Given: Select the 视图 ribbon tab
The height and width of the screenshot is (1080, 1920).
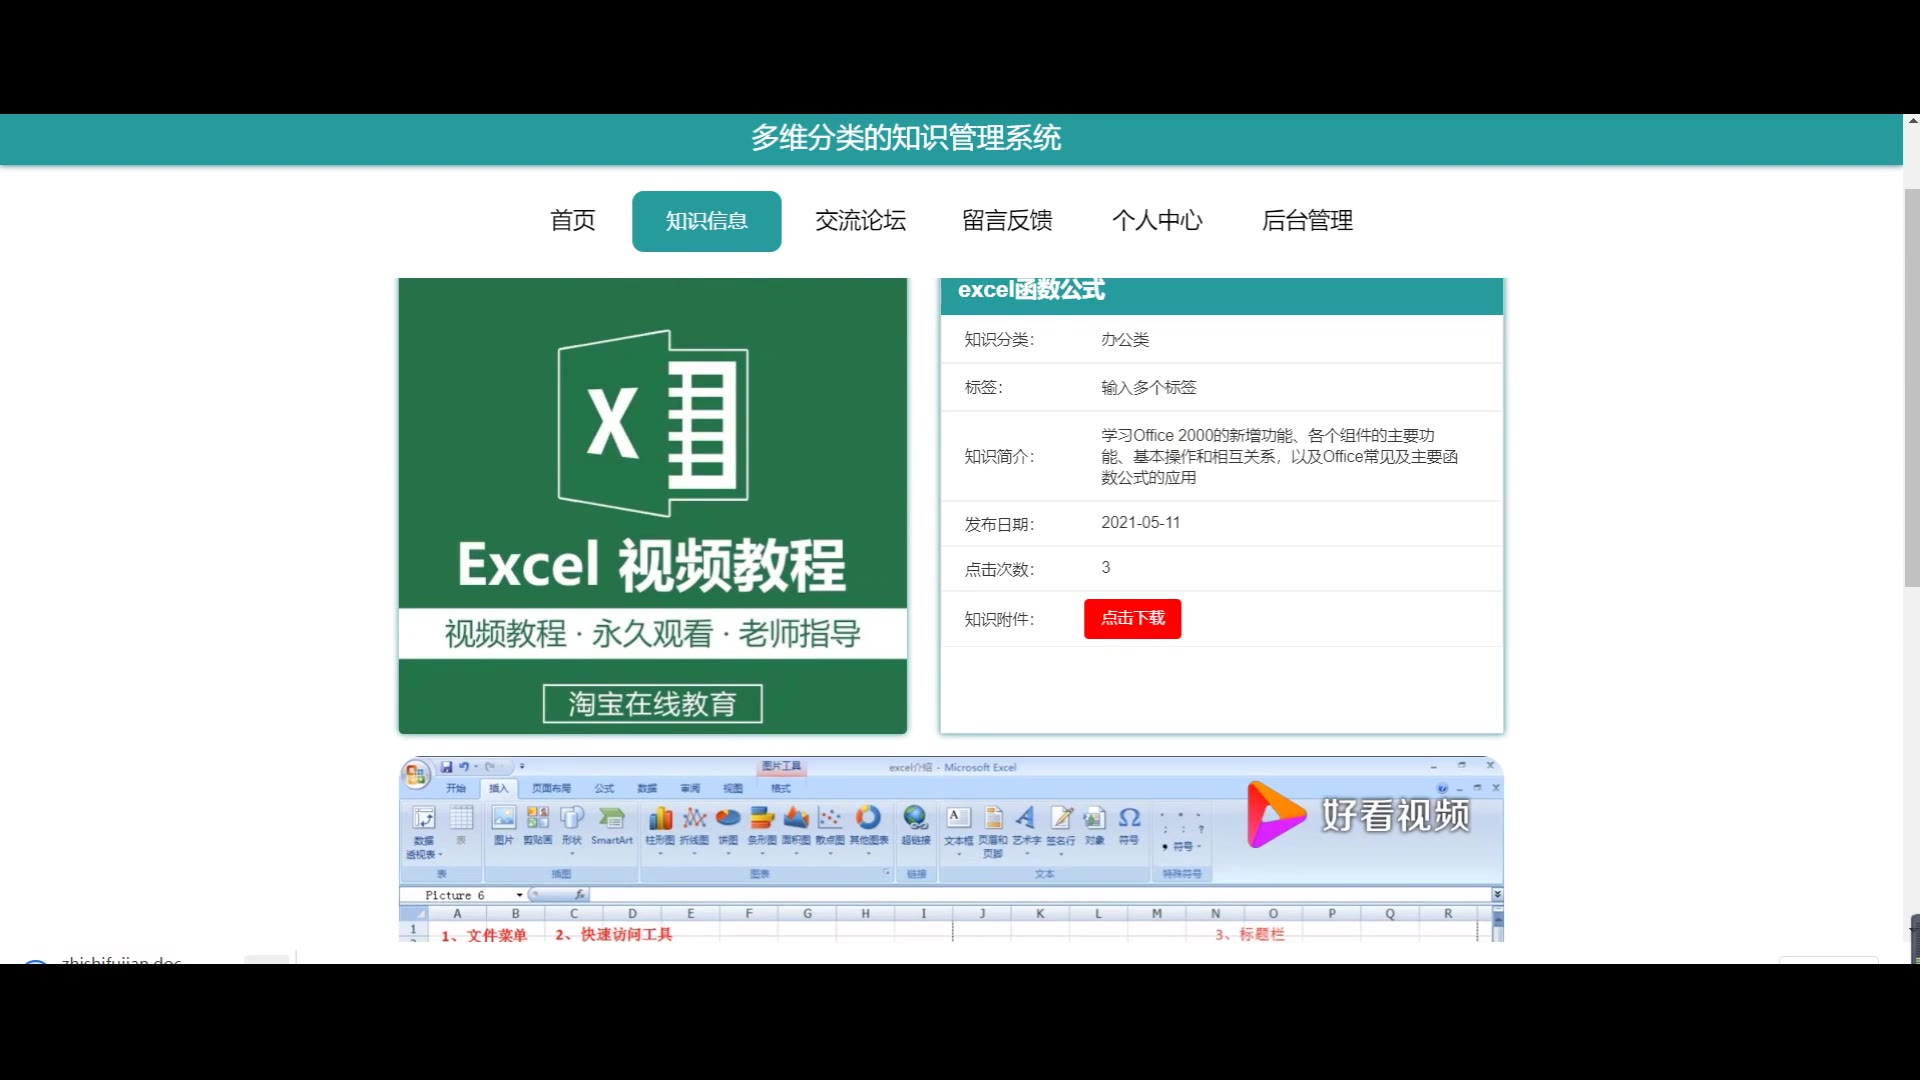Looking at the screenshot, I should click(733, 788).
